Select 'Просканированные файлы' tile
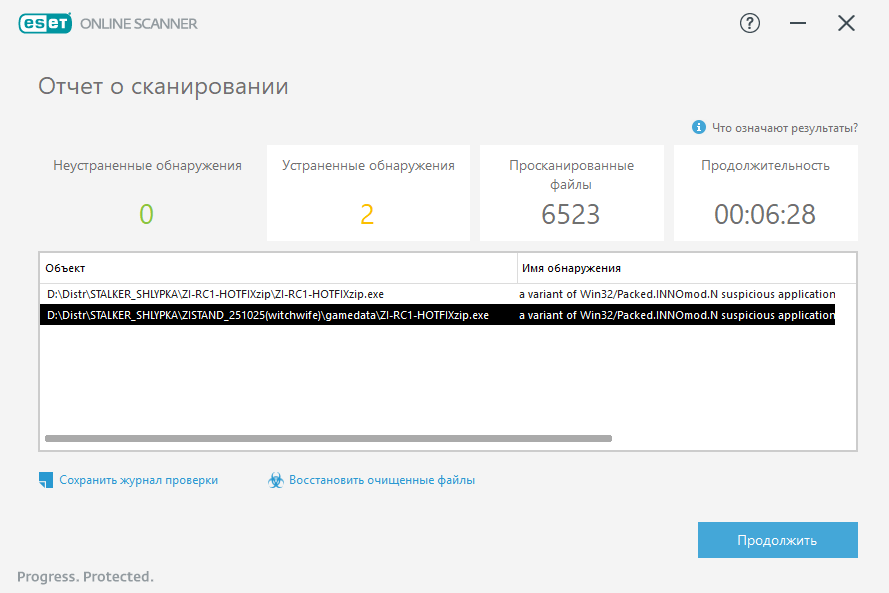889x593 pixels. [572, 193]
